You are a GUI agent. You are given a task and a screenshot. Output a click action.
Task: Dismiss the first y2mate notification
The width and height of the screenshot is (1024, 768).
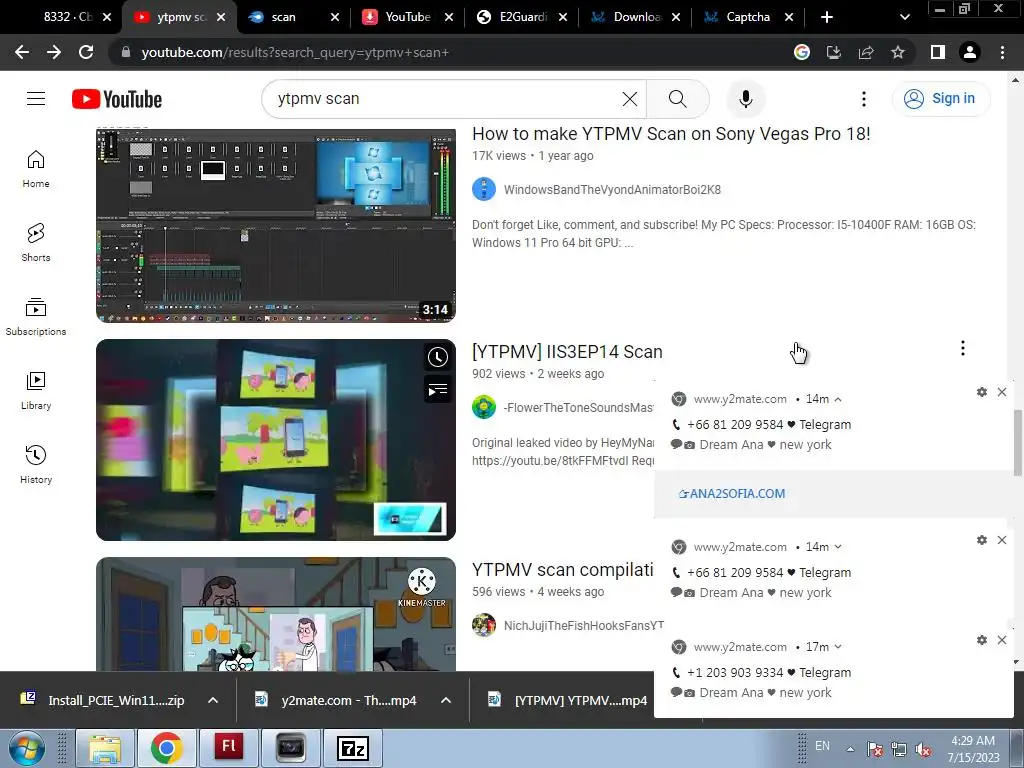pyautogui.click(x=1002, y=392)
